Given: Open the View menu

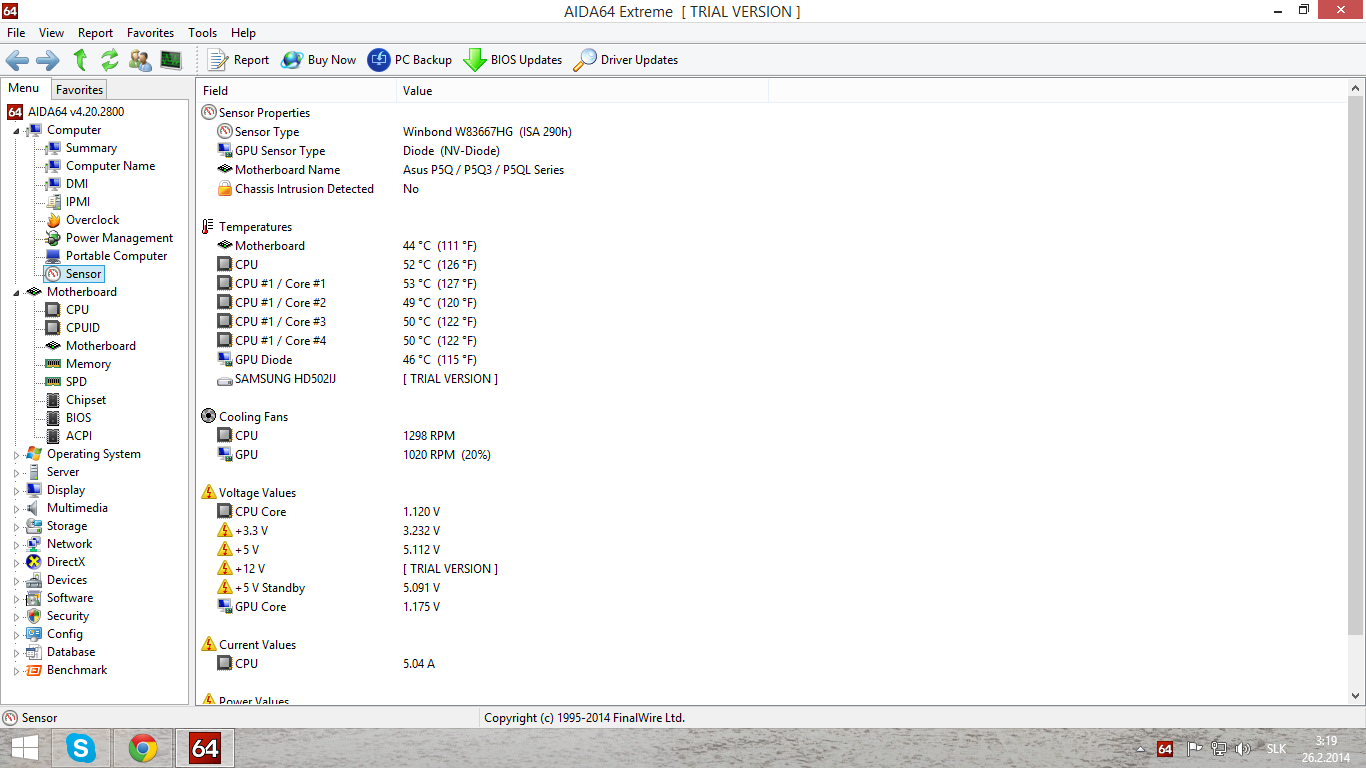Looking at the screenshot, I should click(51, 33).
